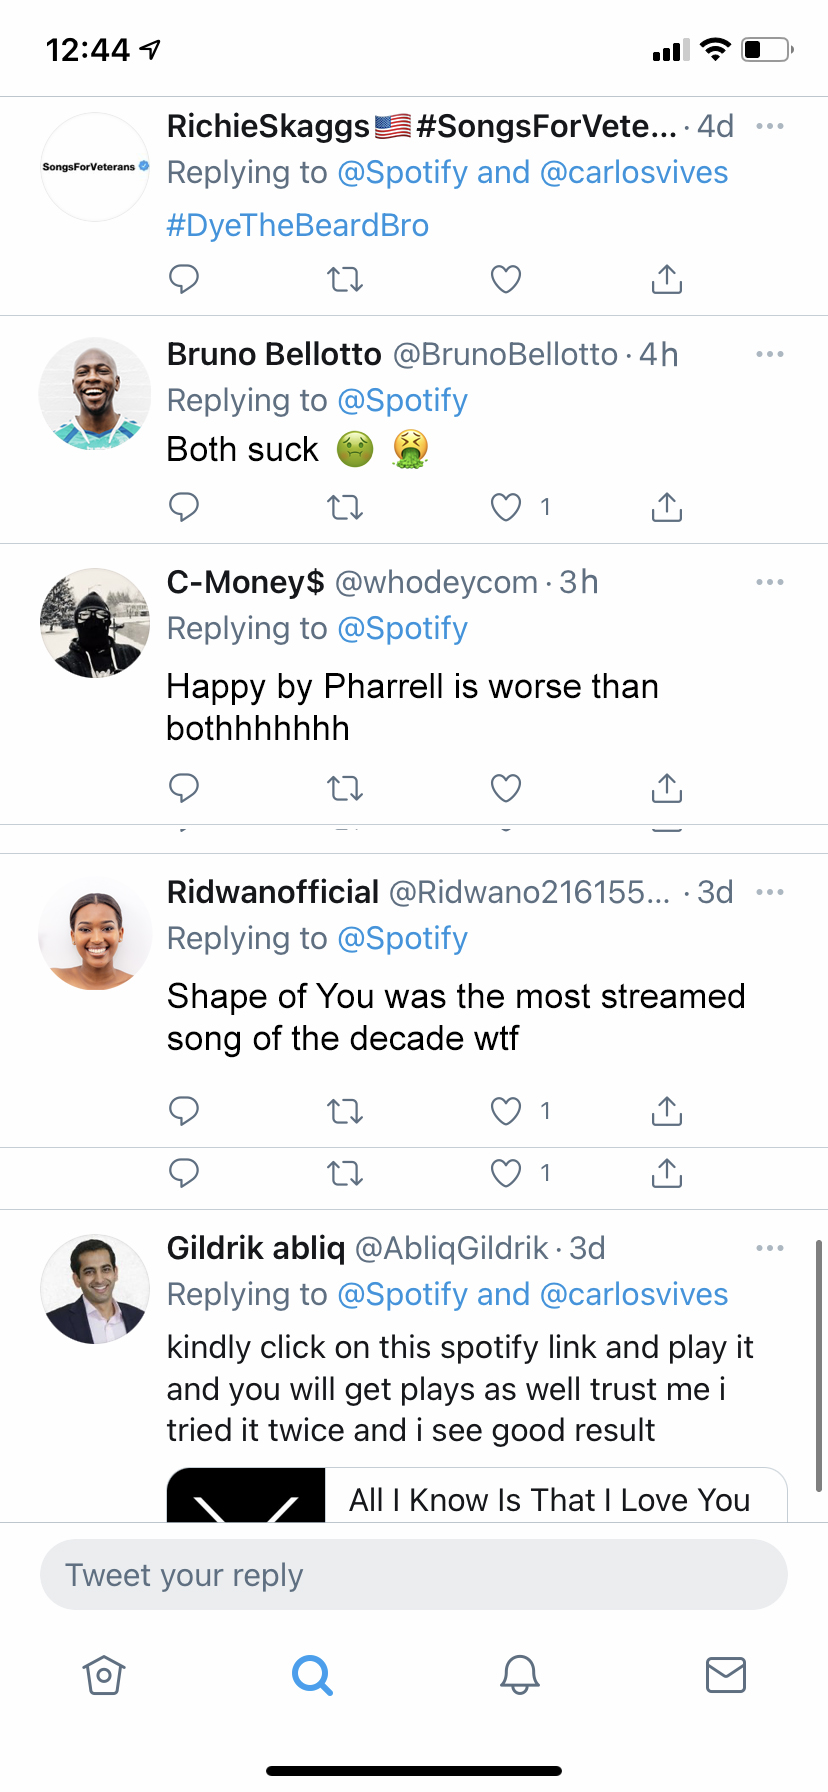The image size is (828, 1792).
Task: Open @carlosvives mention in Gildrik's reply
Action: (634, 1295)
